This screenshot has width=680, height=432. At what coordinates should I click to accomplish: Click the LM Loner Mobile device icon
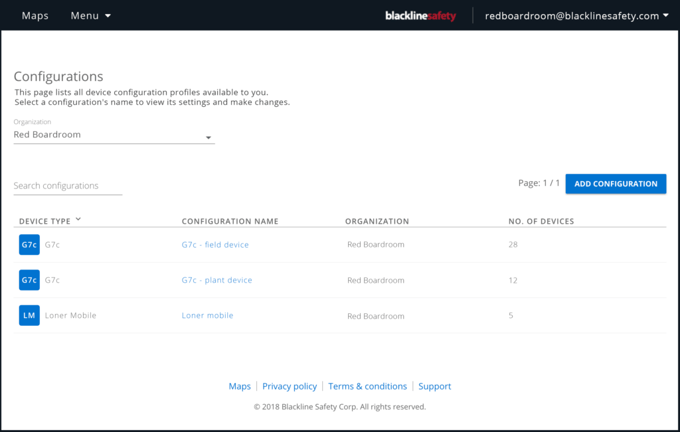[x=29, y=315]
